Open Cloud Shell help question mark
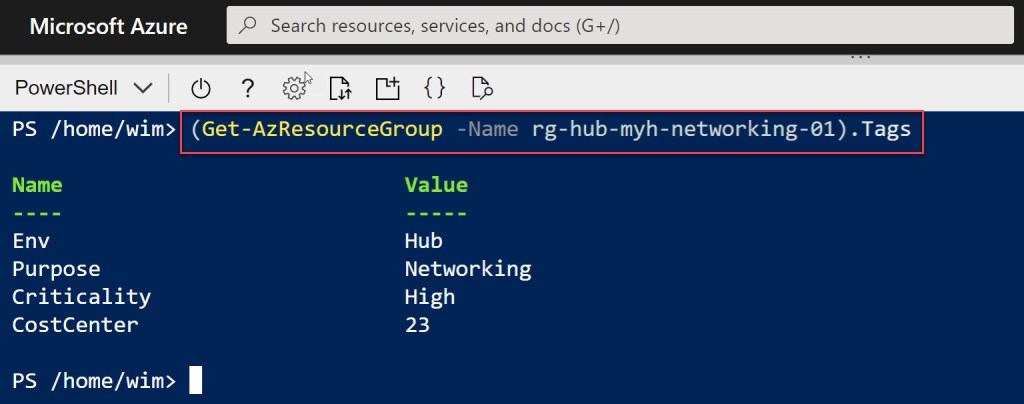This screenshot has height=404, width=1024. 247,88
